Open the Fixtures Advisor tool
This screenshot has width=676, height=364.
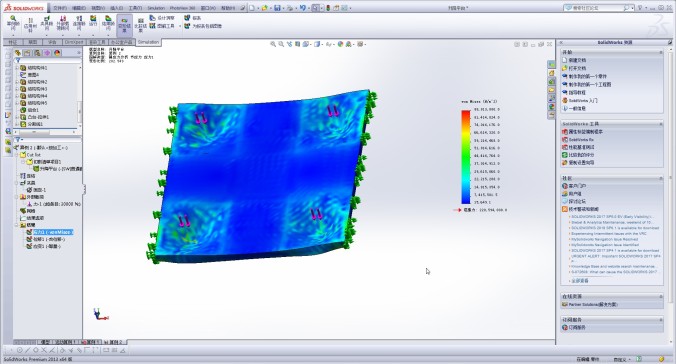pos(46,24)
